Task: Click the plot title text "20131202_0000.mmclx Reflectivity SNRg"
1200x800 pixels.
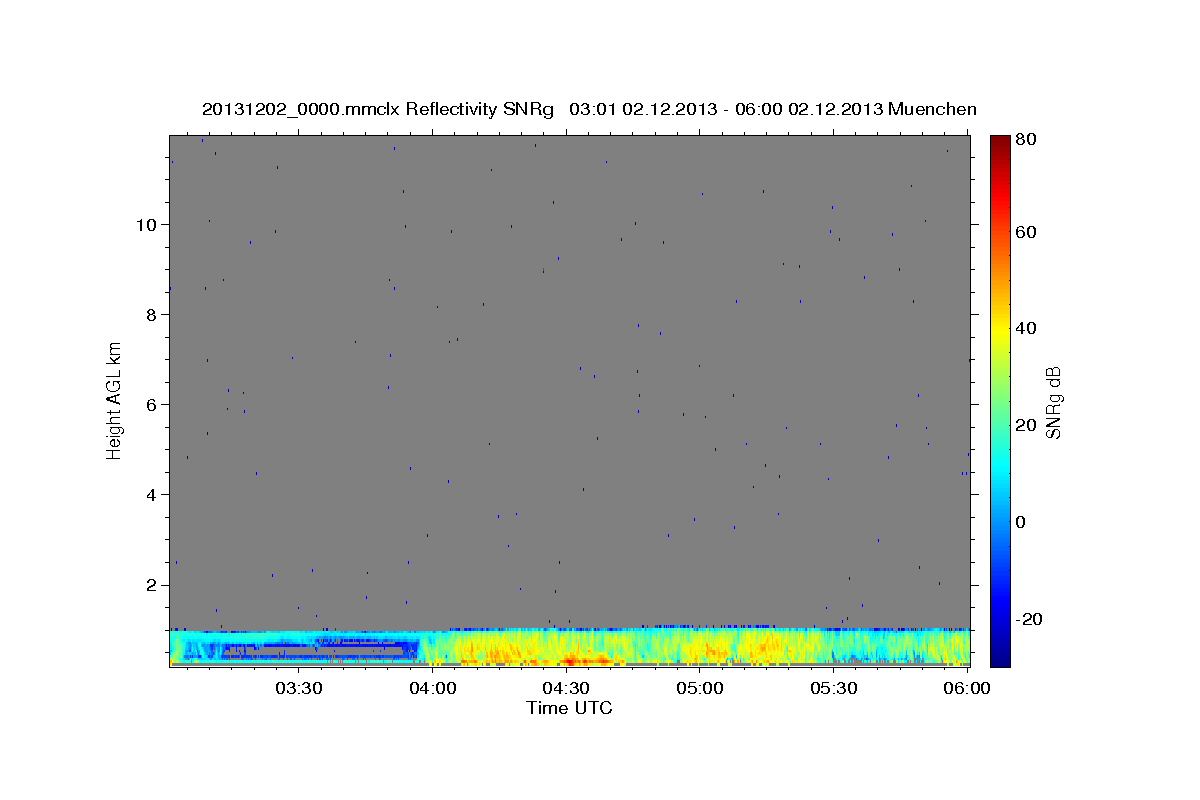Action: click(378, 109)
